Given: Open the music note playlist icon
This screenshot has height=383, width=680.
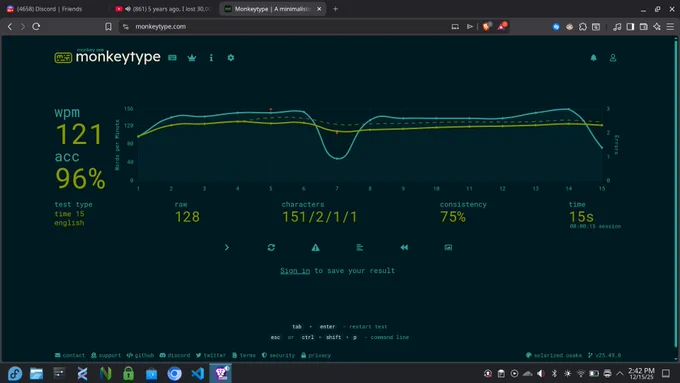Looking at the screenshot, I should pos(617,26).
